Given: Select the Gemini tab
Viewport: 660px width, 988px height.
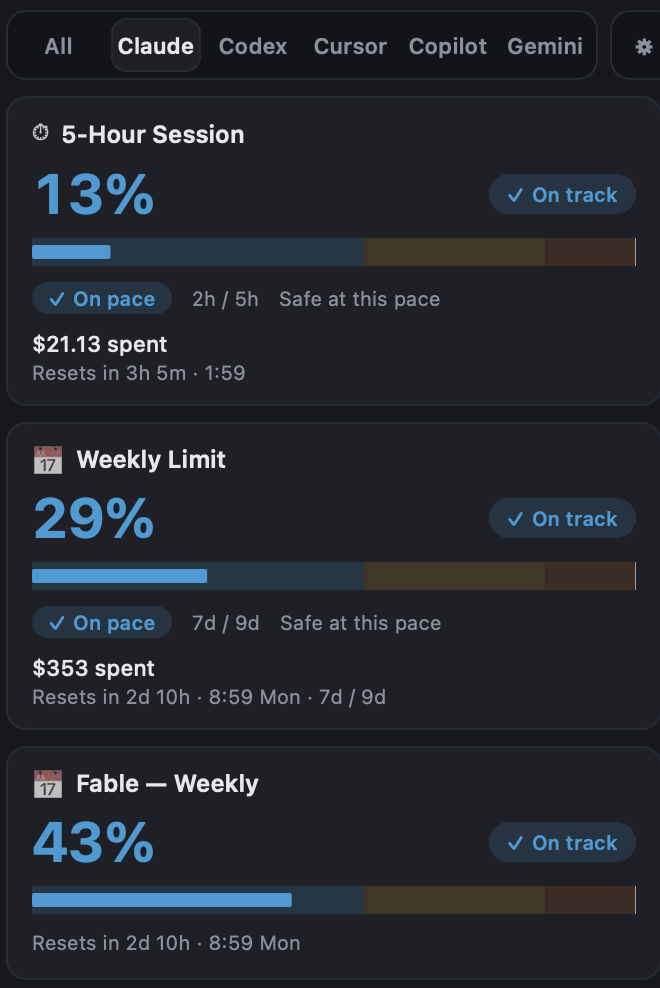Looking at the screenshot, I should [x=545, y=45].
